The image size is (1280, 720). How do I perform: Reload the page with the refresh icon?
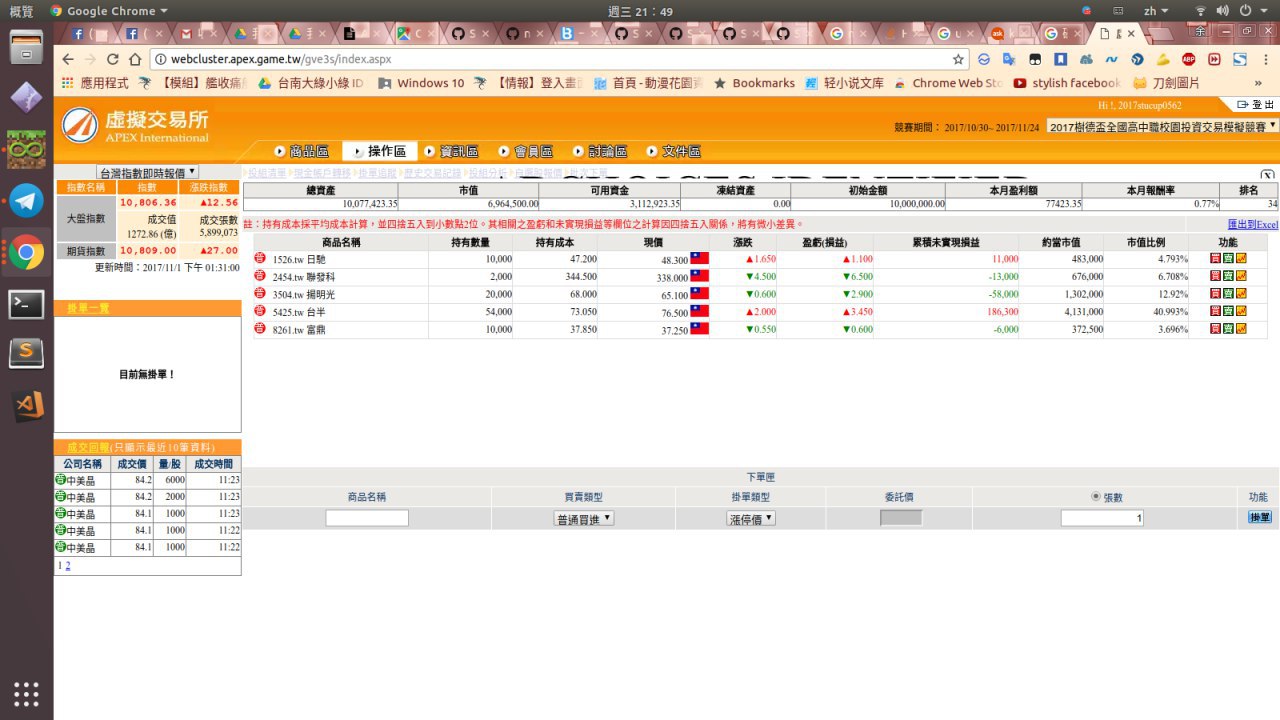pyautogui.click(x=112, y=59)
